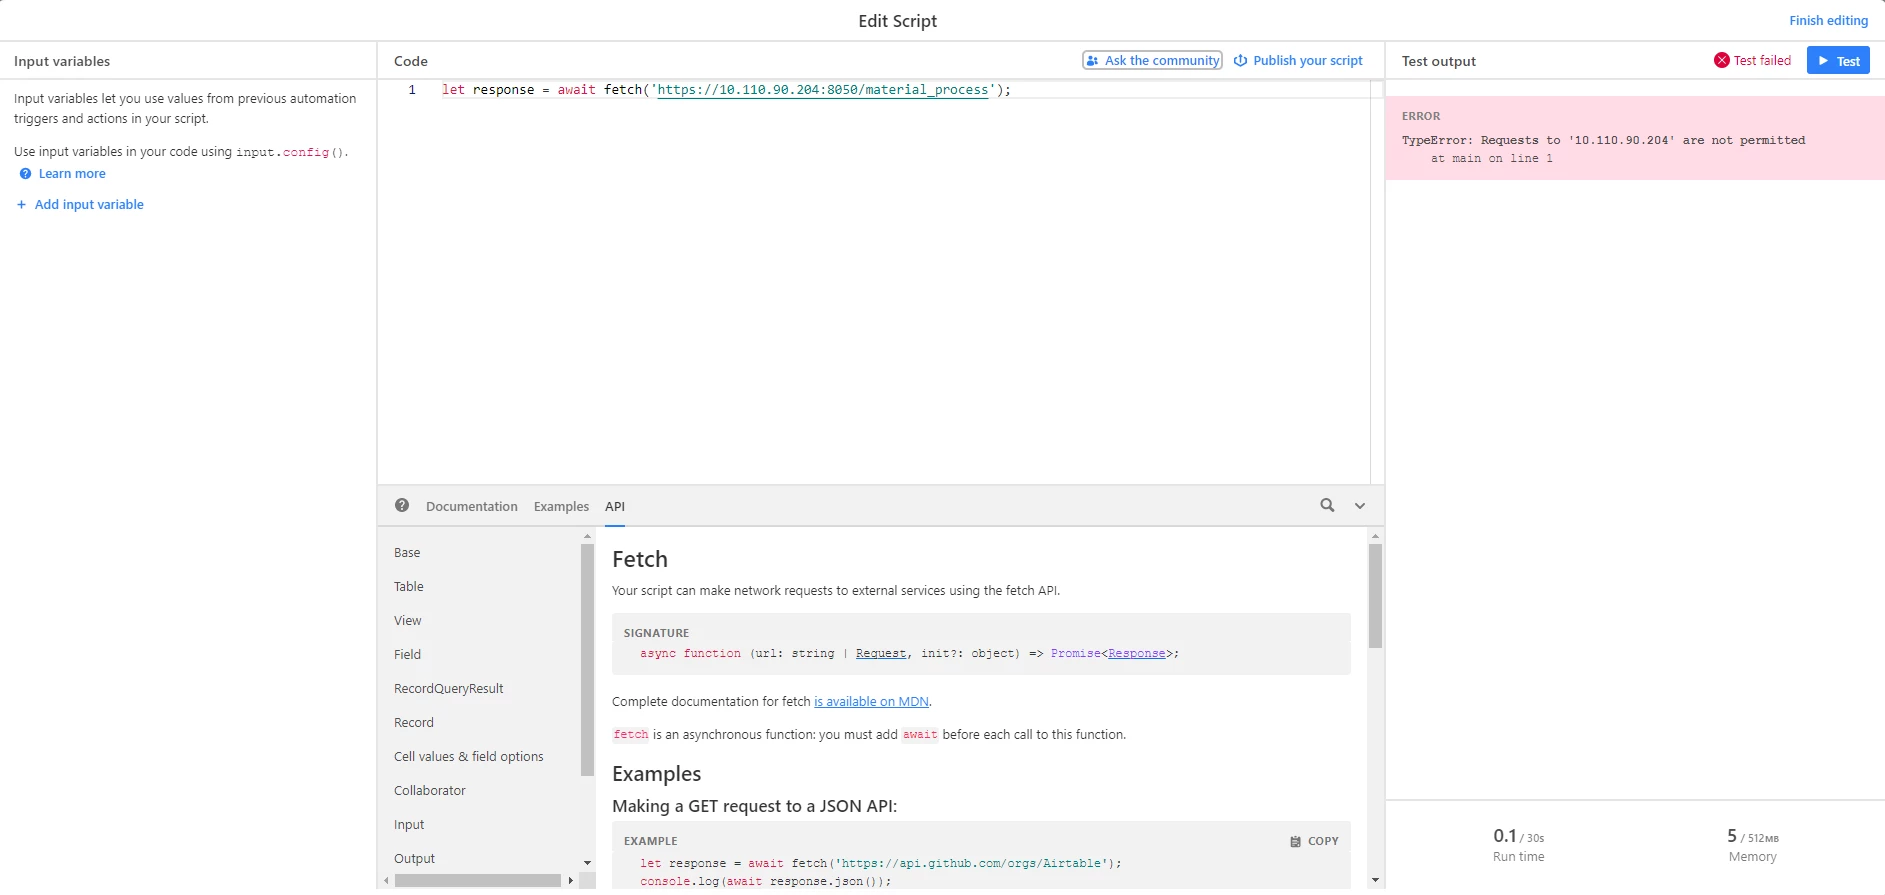Select Input in the API list
The height and width of the screenshot is (895, 1885).
[409, 825]
